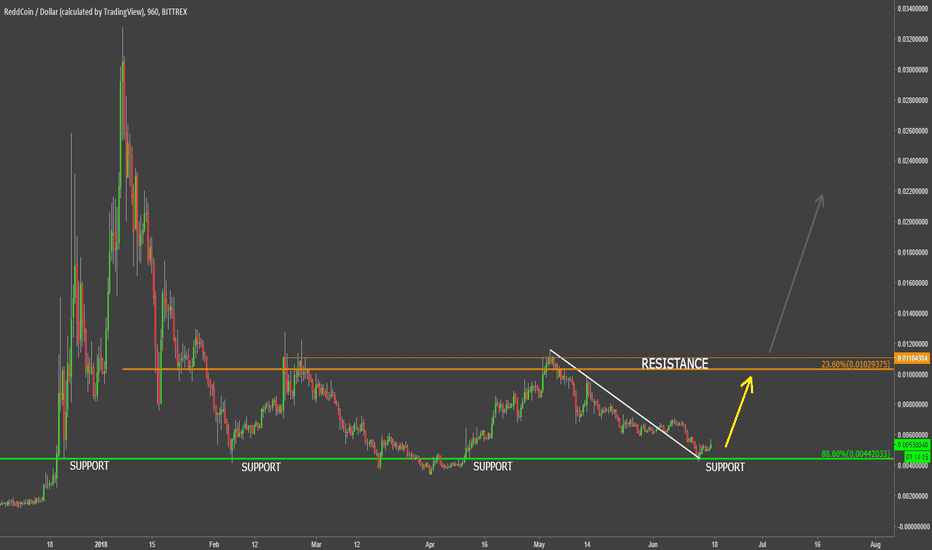This screenshot has width=932, height=550.
Task: Click the 0.01400000 price axis label
Action: (912, 313)
